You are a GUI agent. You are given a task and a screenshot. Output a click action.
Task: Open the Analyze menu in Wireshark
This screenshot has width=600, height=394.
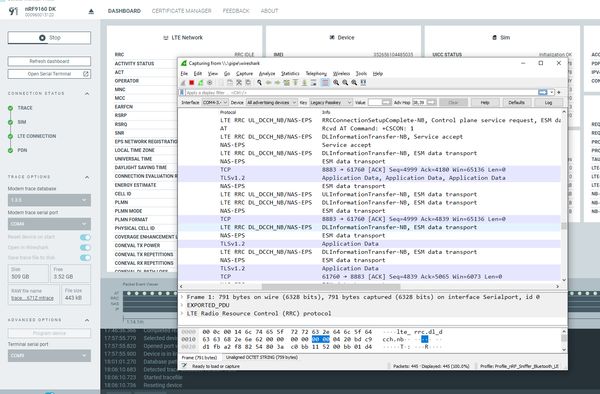267,73
